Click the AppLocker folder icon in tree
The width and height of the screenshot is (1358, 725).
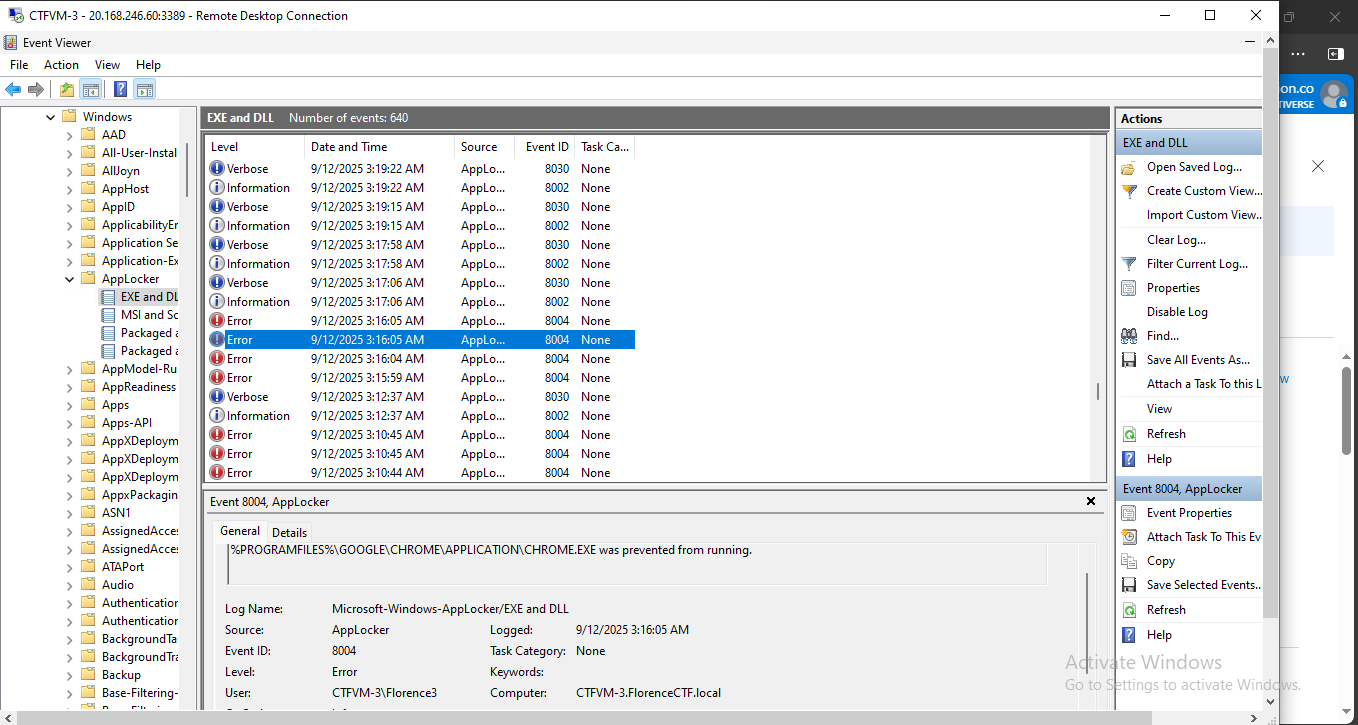tap(88, 279)
